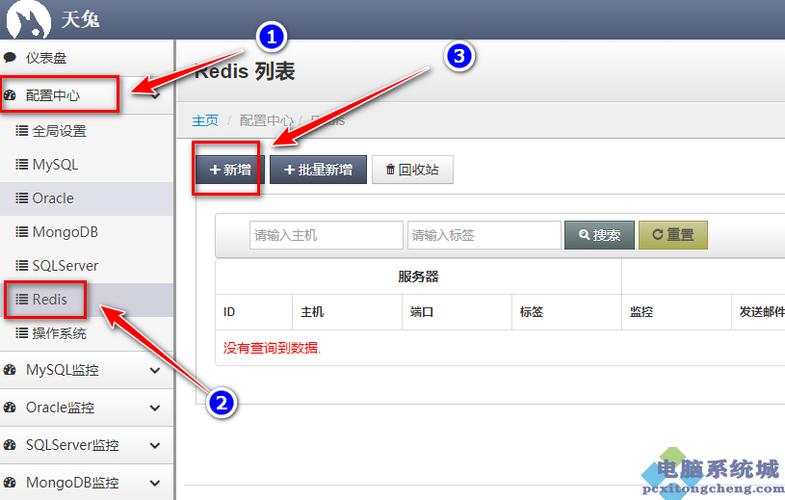This screenshot has width=785, height=500.
Task: Click the 新增 button
Action: point(230,170)
